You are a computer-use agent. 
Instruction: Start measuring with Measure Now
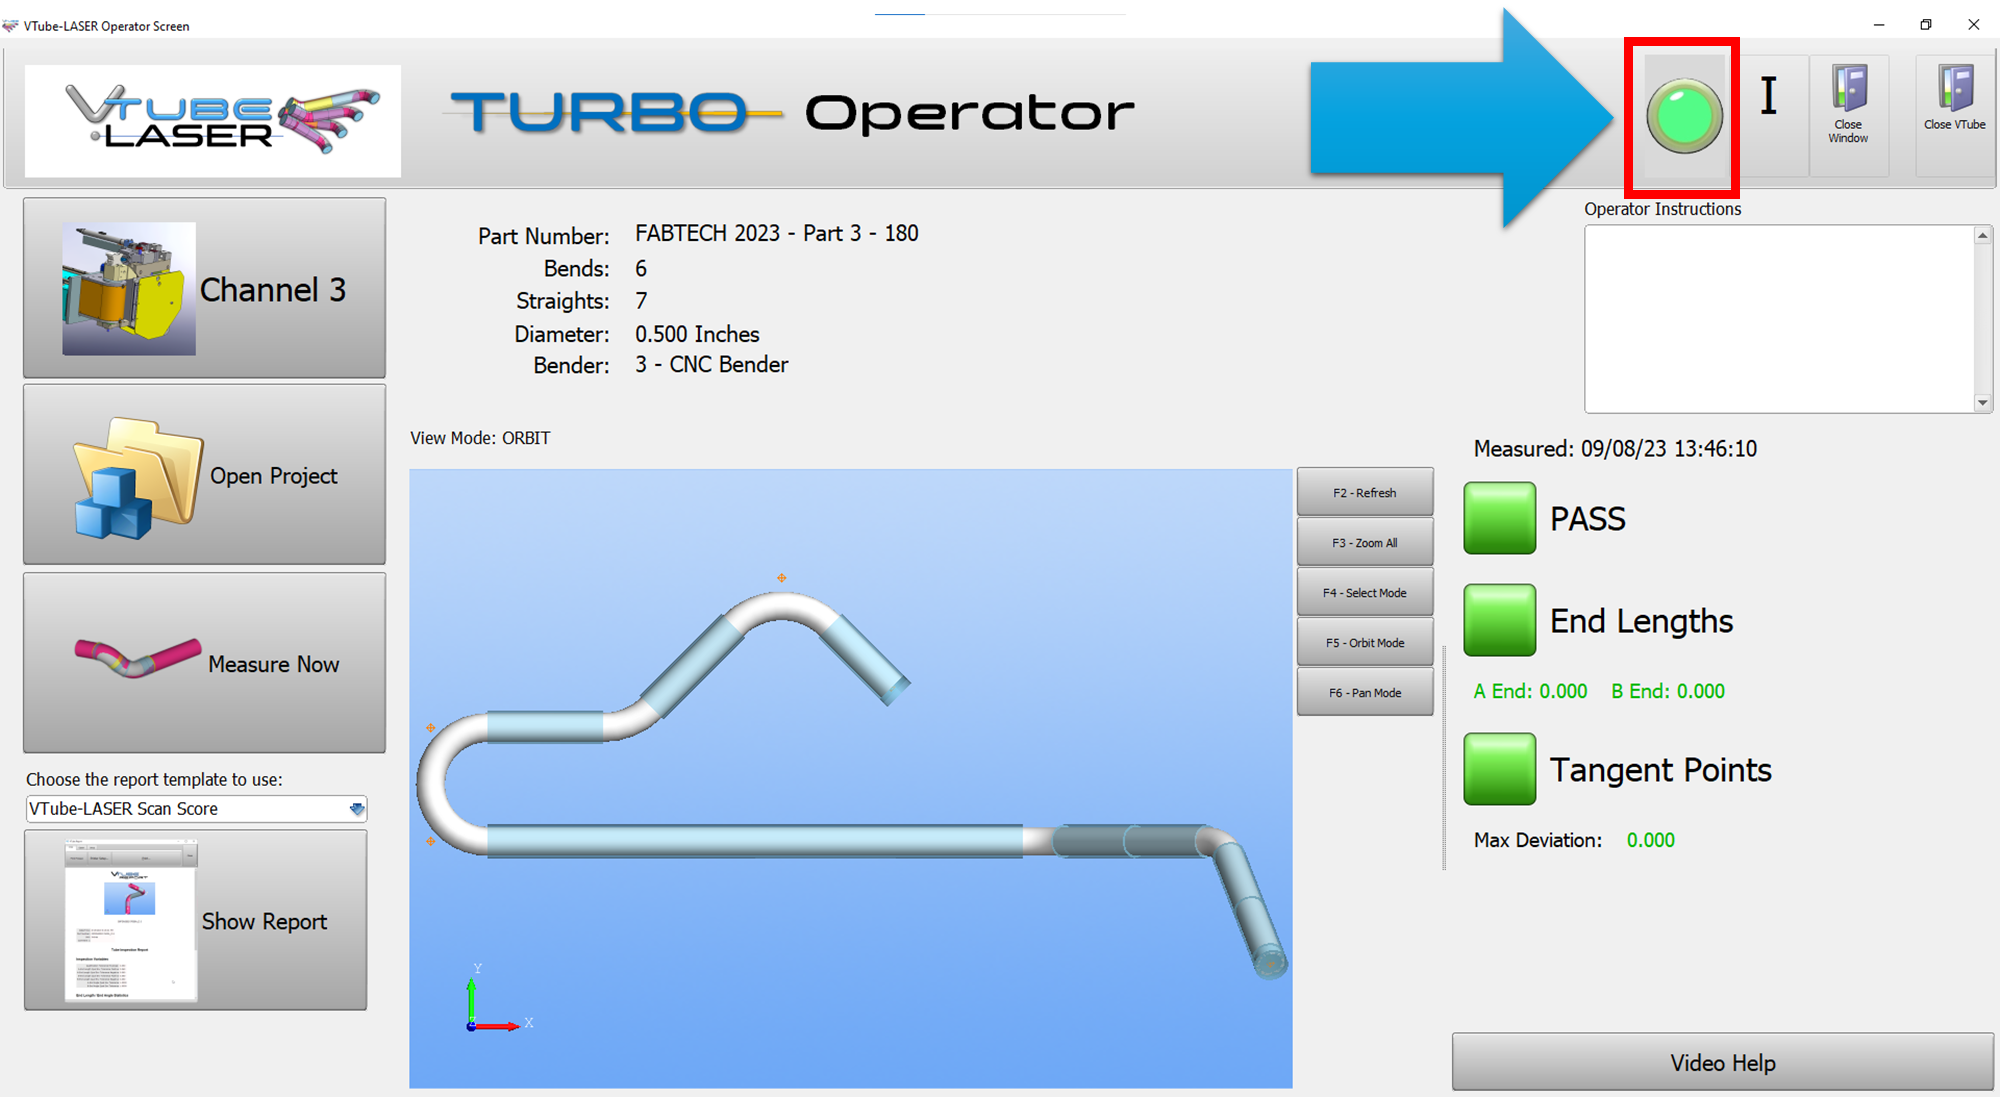[x=205, y=663]
